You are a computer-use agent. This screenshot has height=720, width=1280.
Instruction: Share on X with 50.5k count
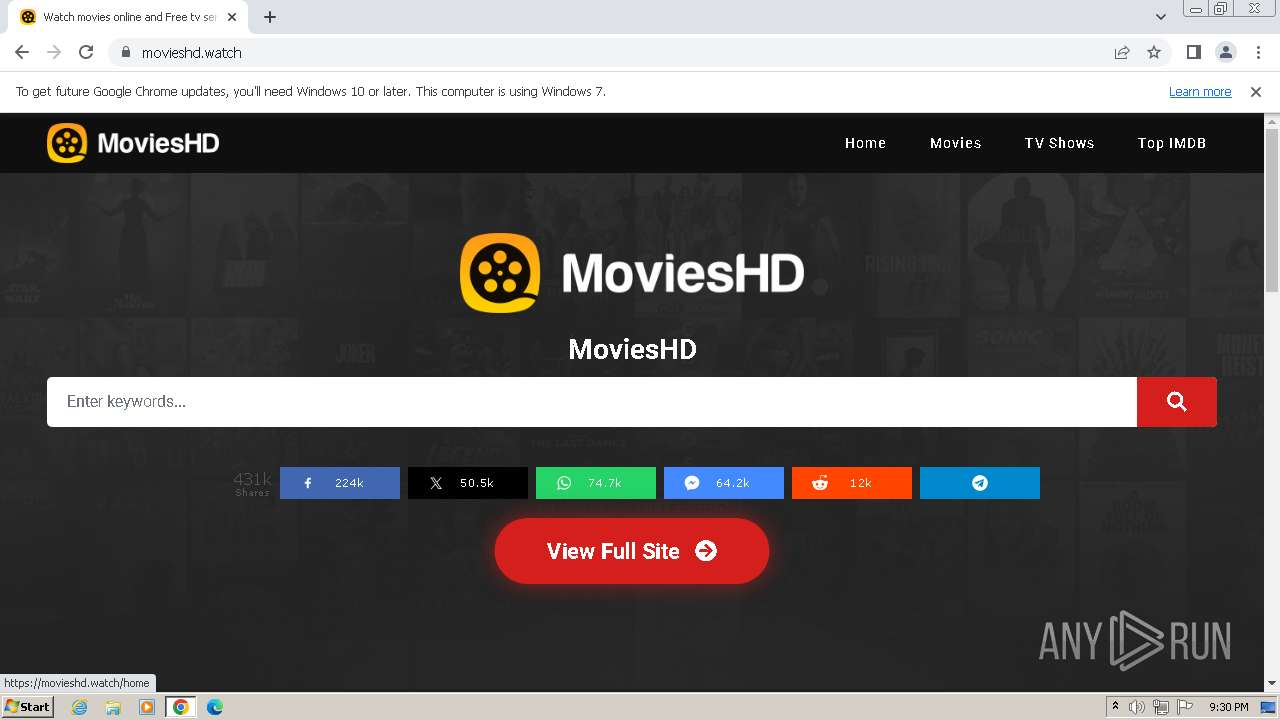pos(468,483)
